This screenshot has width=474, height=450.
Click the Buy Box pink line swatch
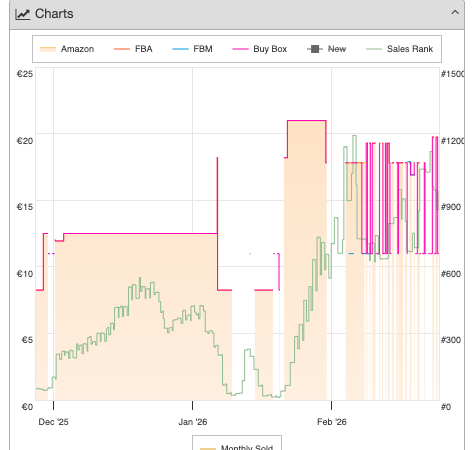pyautogui.click(x=240, y=49)
